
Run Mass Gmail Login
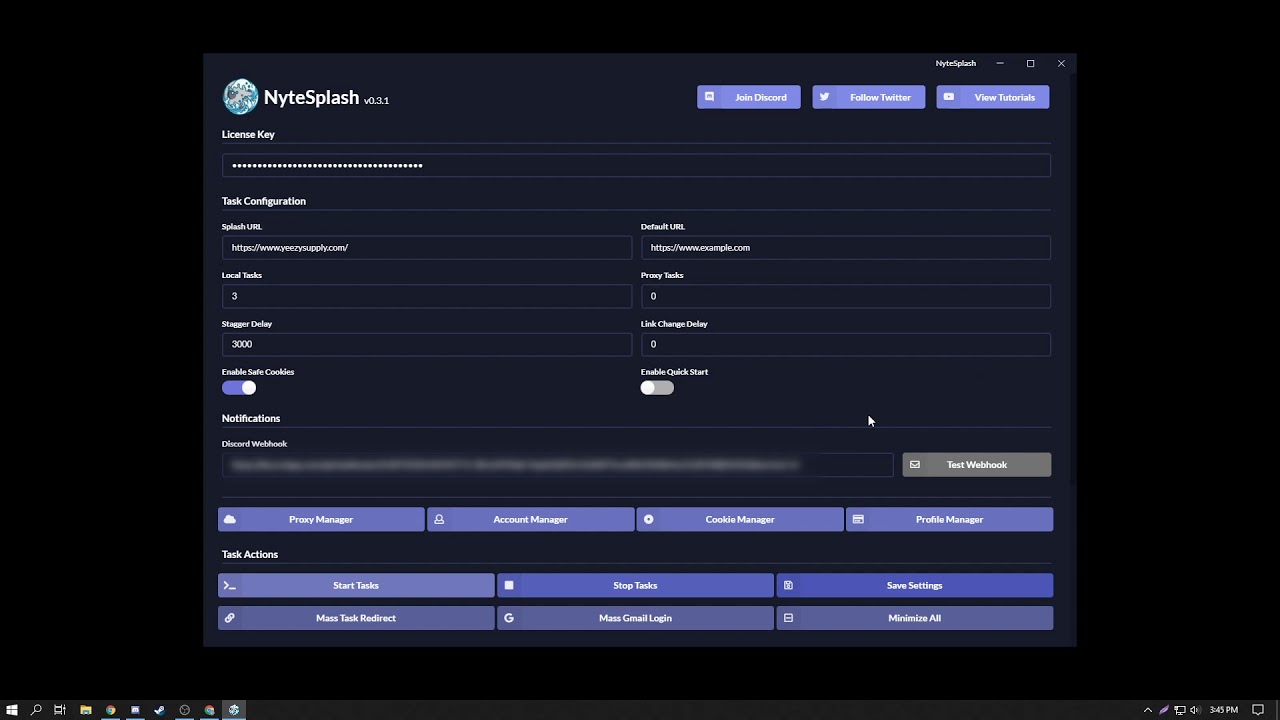click(x=635, y=618)
